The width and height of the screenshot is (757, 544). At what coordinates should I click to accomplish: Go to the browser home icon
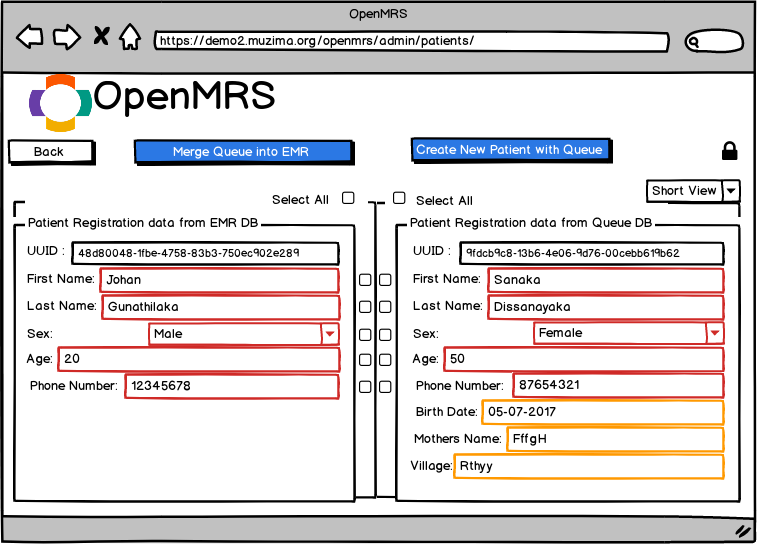click(x=130, y=37)
